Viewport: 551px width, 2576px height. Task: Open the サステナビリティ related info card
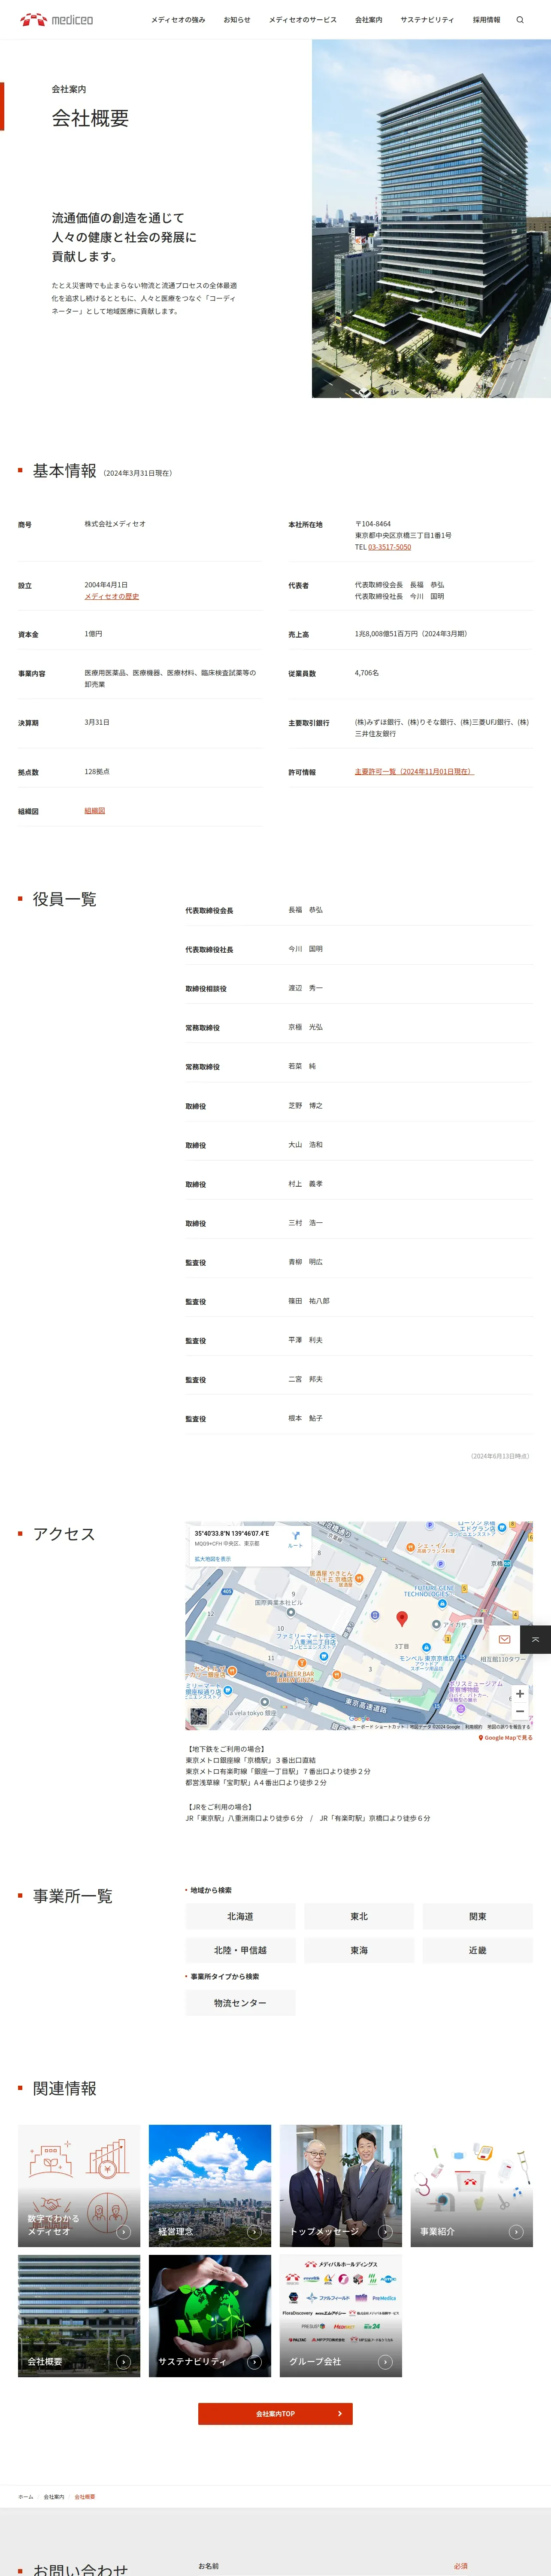[210, 2316]
